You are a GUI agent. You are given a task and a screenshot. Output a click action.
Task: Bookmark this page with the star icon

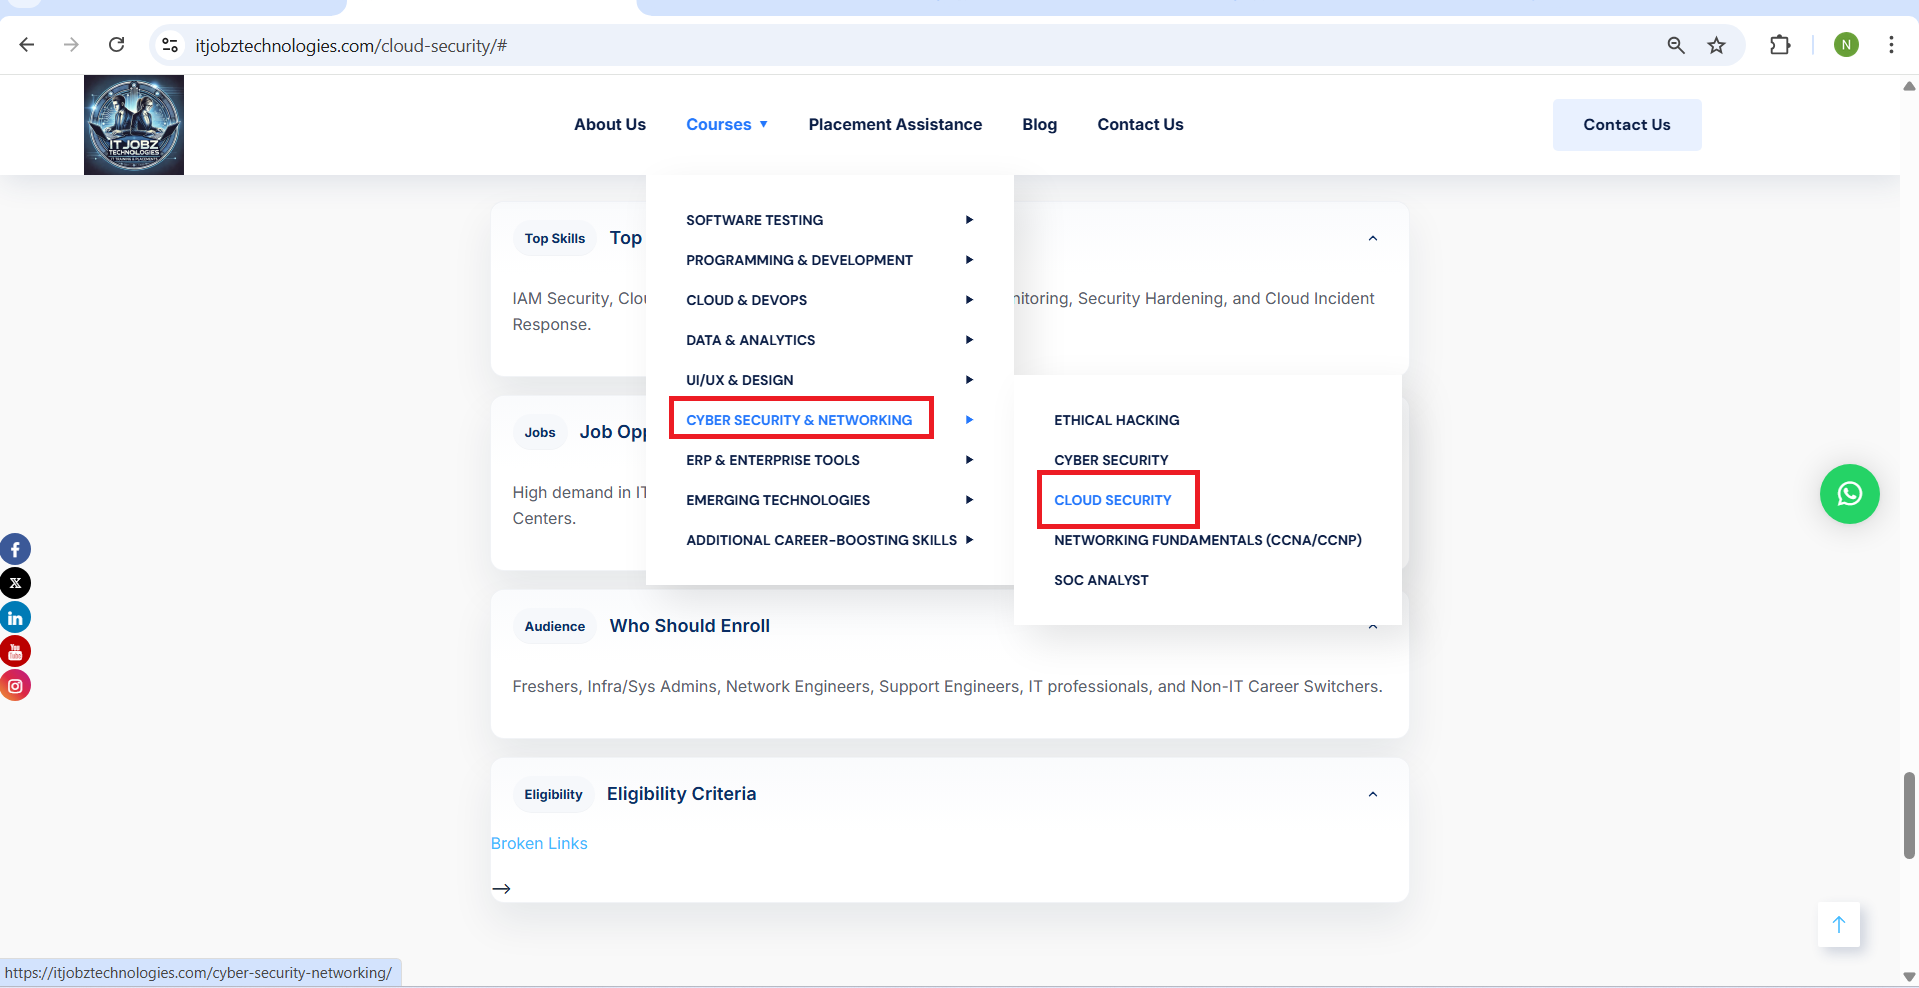1716,45
